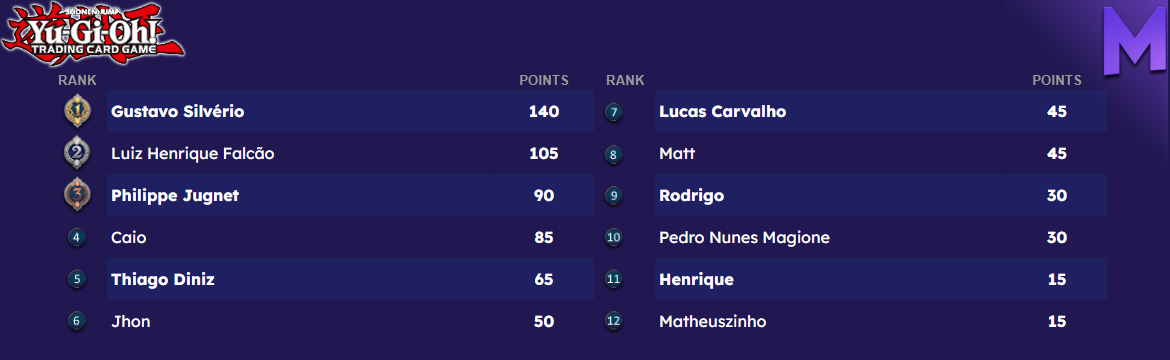
Task: Select the silver rank 2 medal badge
Action: tap(77, 153)
